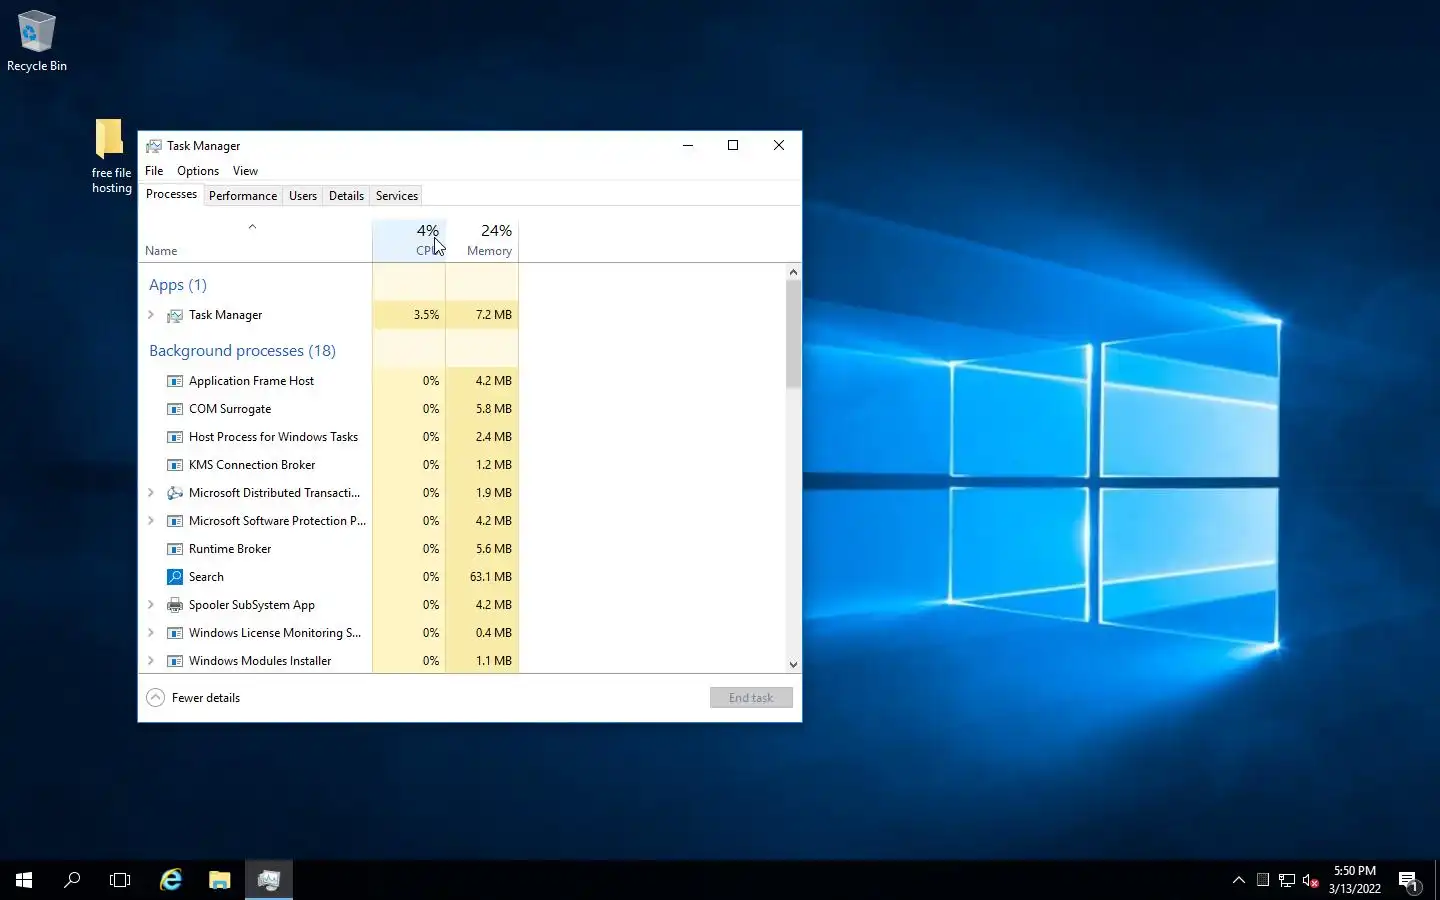Click the scrollbar up arrow
The width and height of the screenshot is (1440, 900).
pos(793,272)
